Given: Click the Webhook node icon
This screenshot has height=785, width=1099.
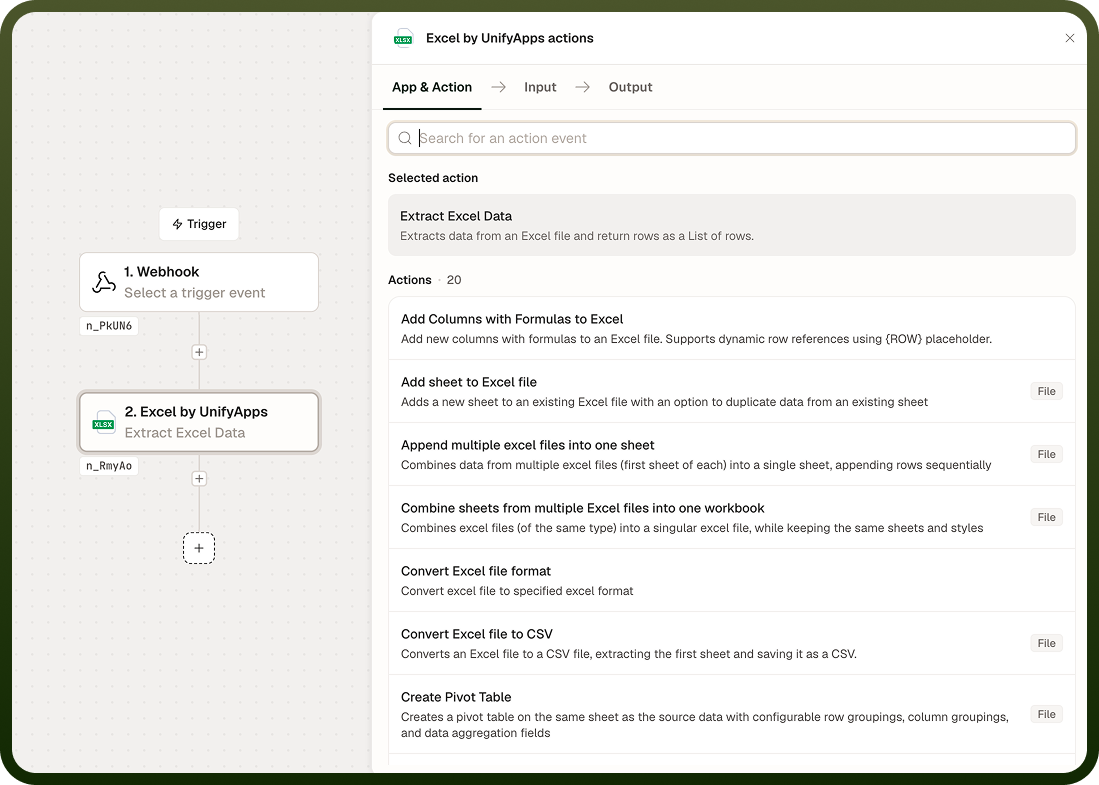Looking at the screenshot, I should [104, 282].
